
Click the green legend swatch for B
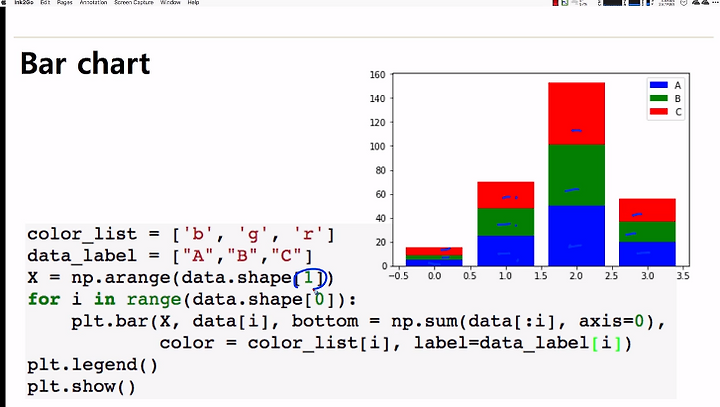click(658, 98)
